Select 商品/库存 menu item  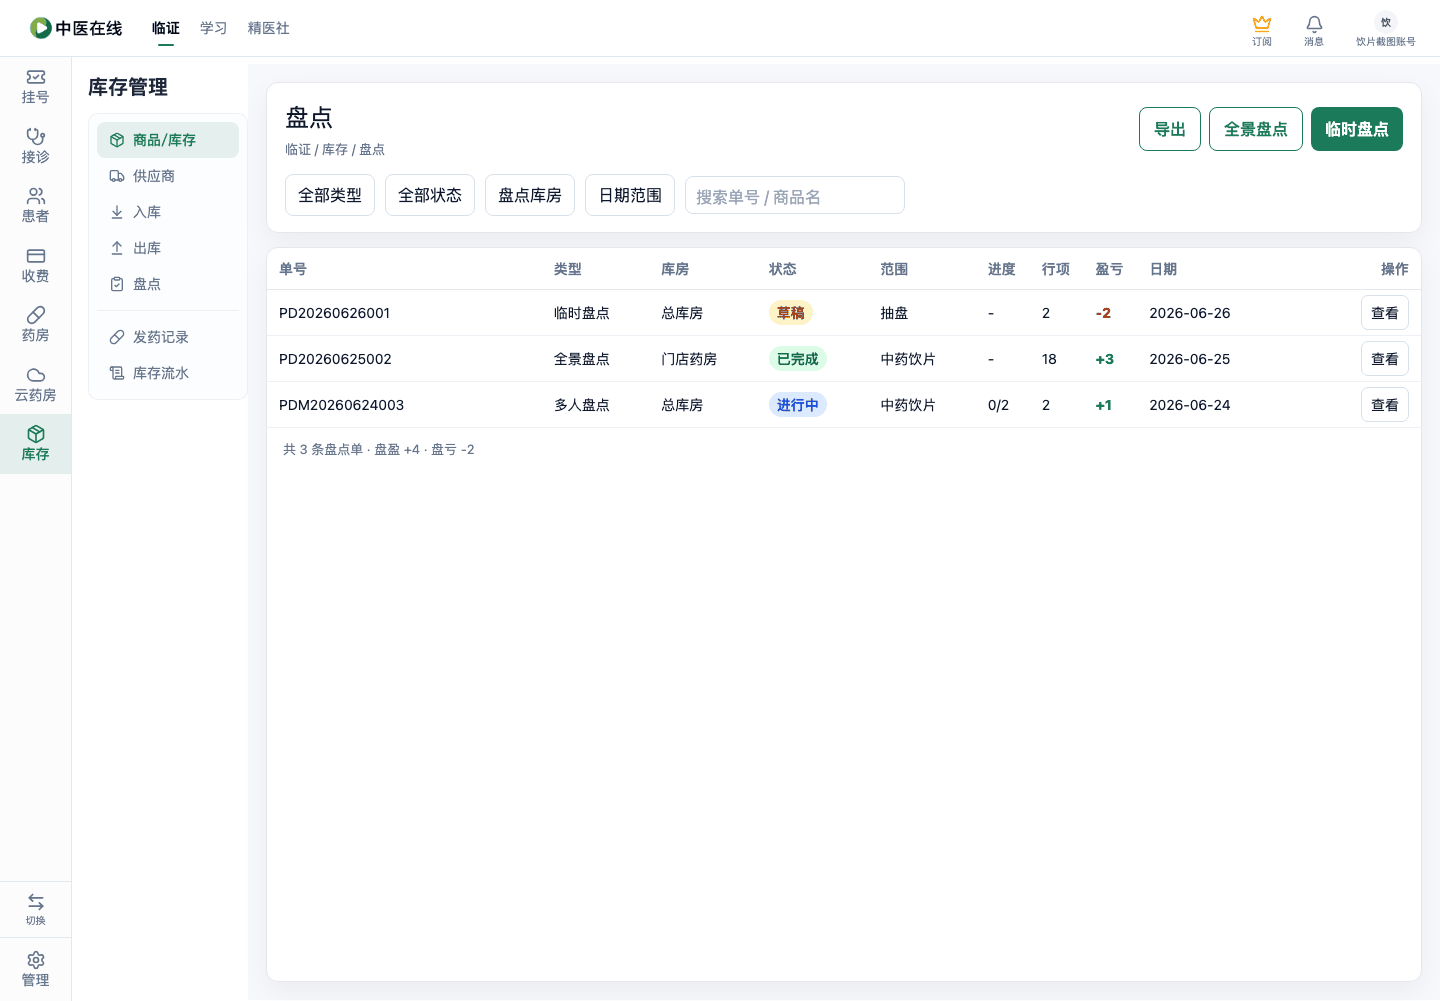[x=168, y=140]
